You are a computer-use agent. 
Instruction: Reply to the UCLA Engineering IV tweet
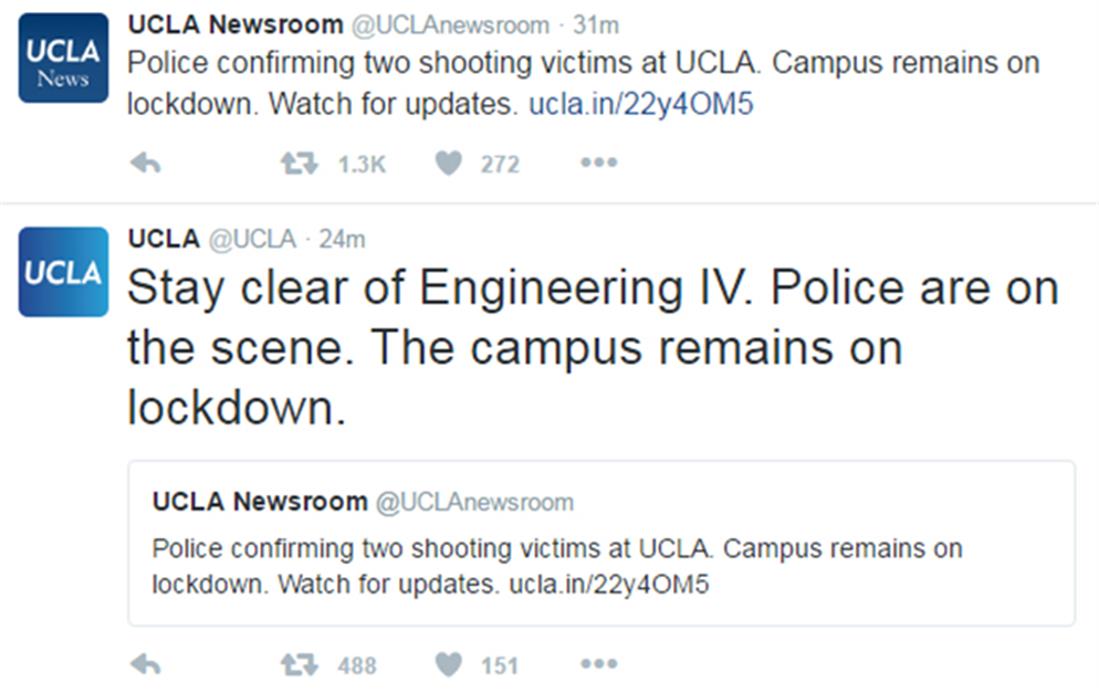tap(146, 664)
